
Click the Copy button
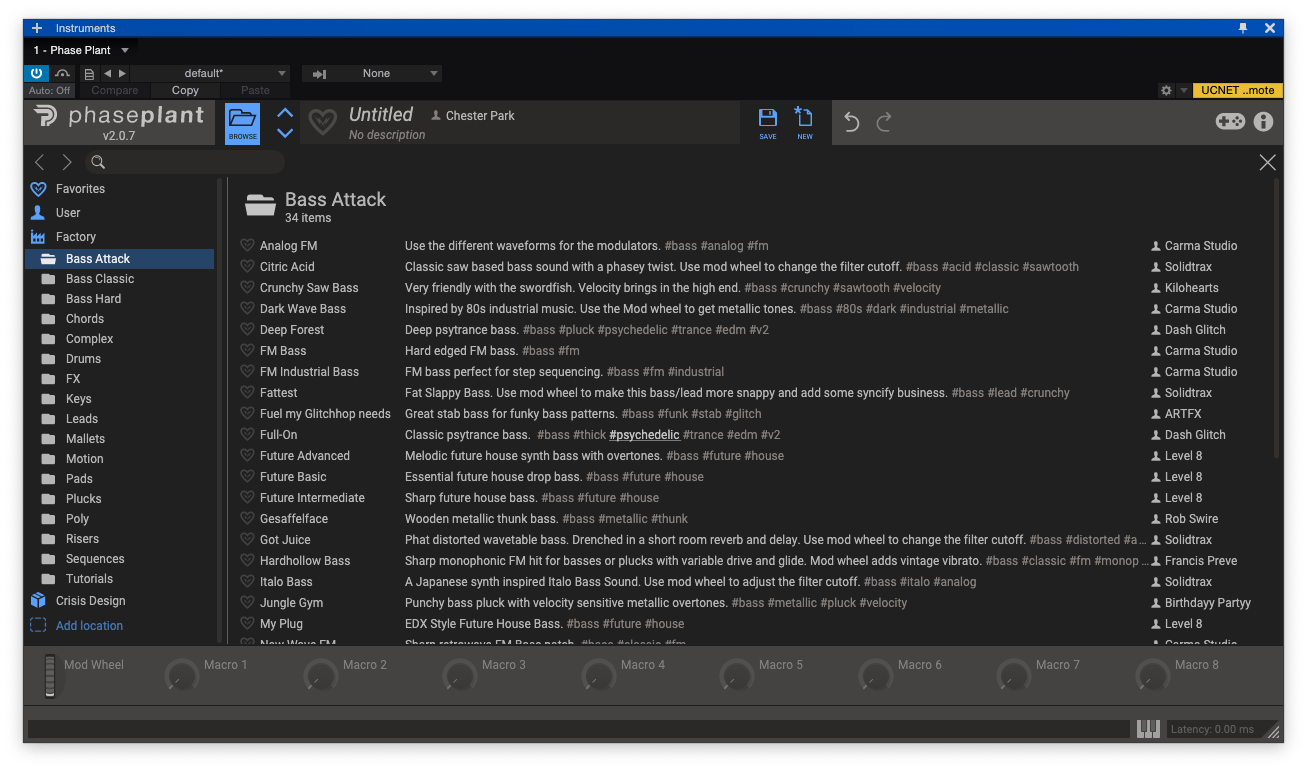pyautogui.click(x=185, y=90)
